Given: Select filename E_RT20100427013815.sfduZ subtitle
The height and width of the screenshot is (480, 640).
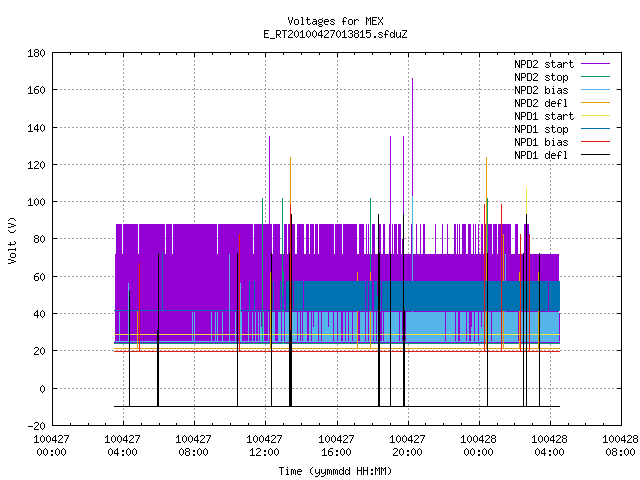Looking at the screenshot, I should [335, 34].
